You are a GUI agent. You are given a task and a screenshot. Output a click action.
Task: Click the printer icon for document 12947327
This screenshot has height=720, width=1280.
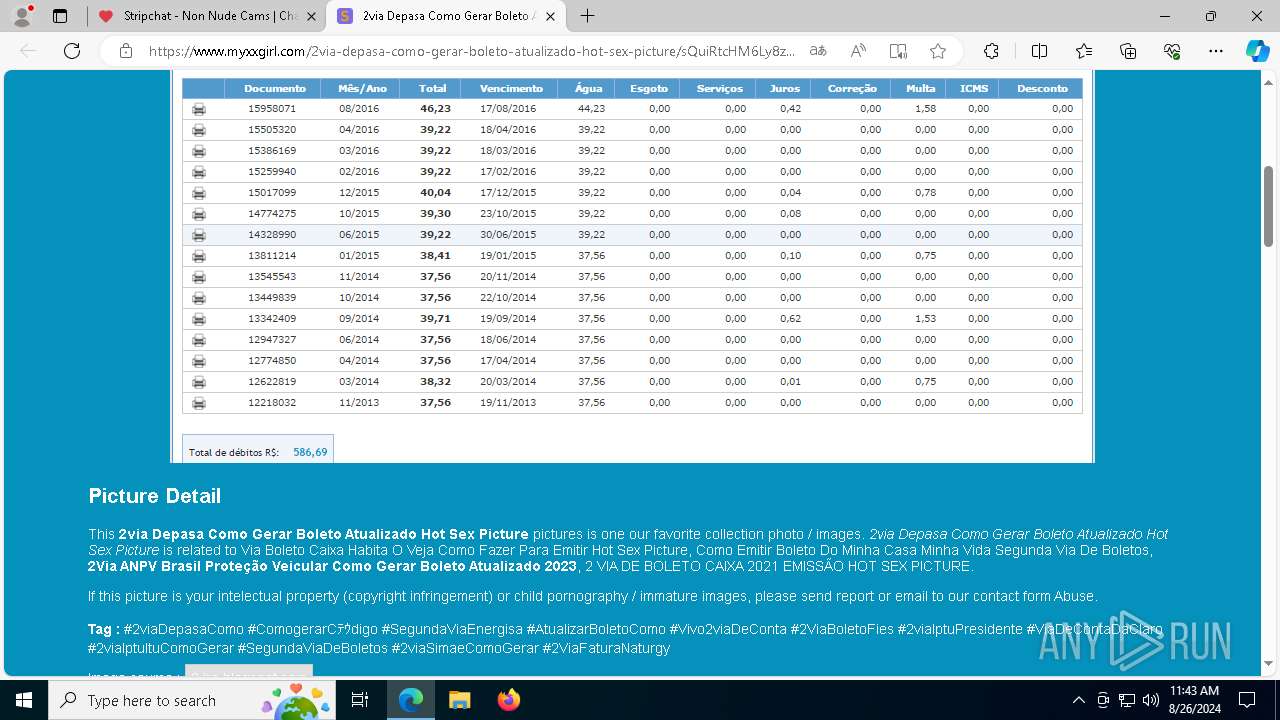click(x=199, y=340)
